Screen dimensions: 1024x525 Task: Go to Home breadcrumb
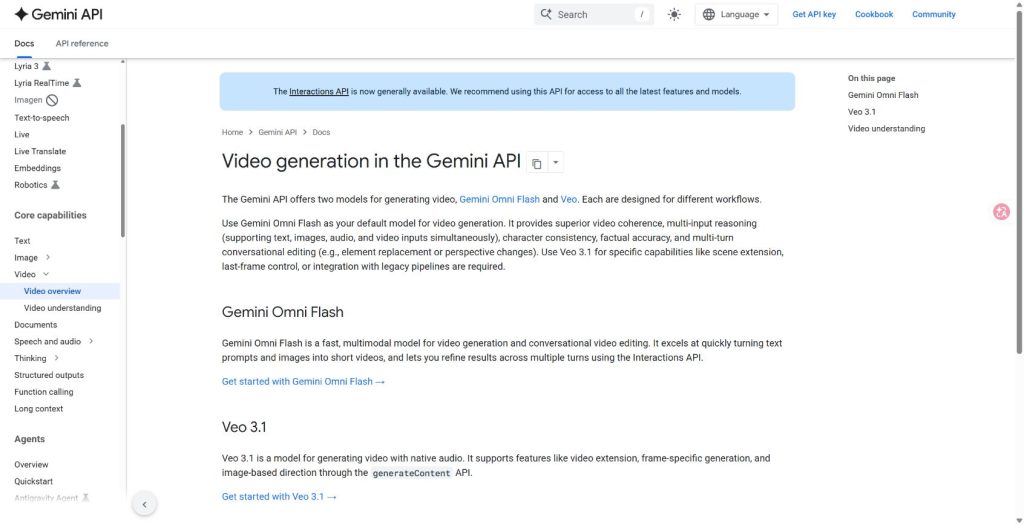(x=232, y=133)
